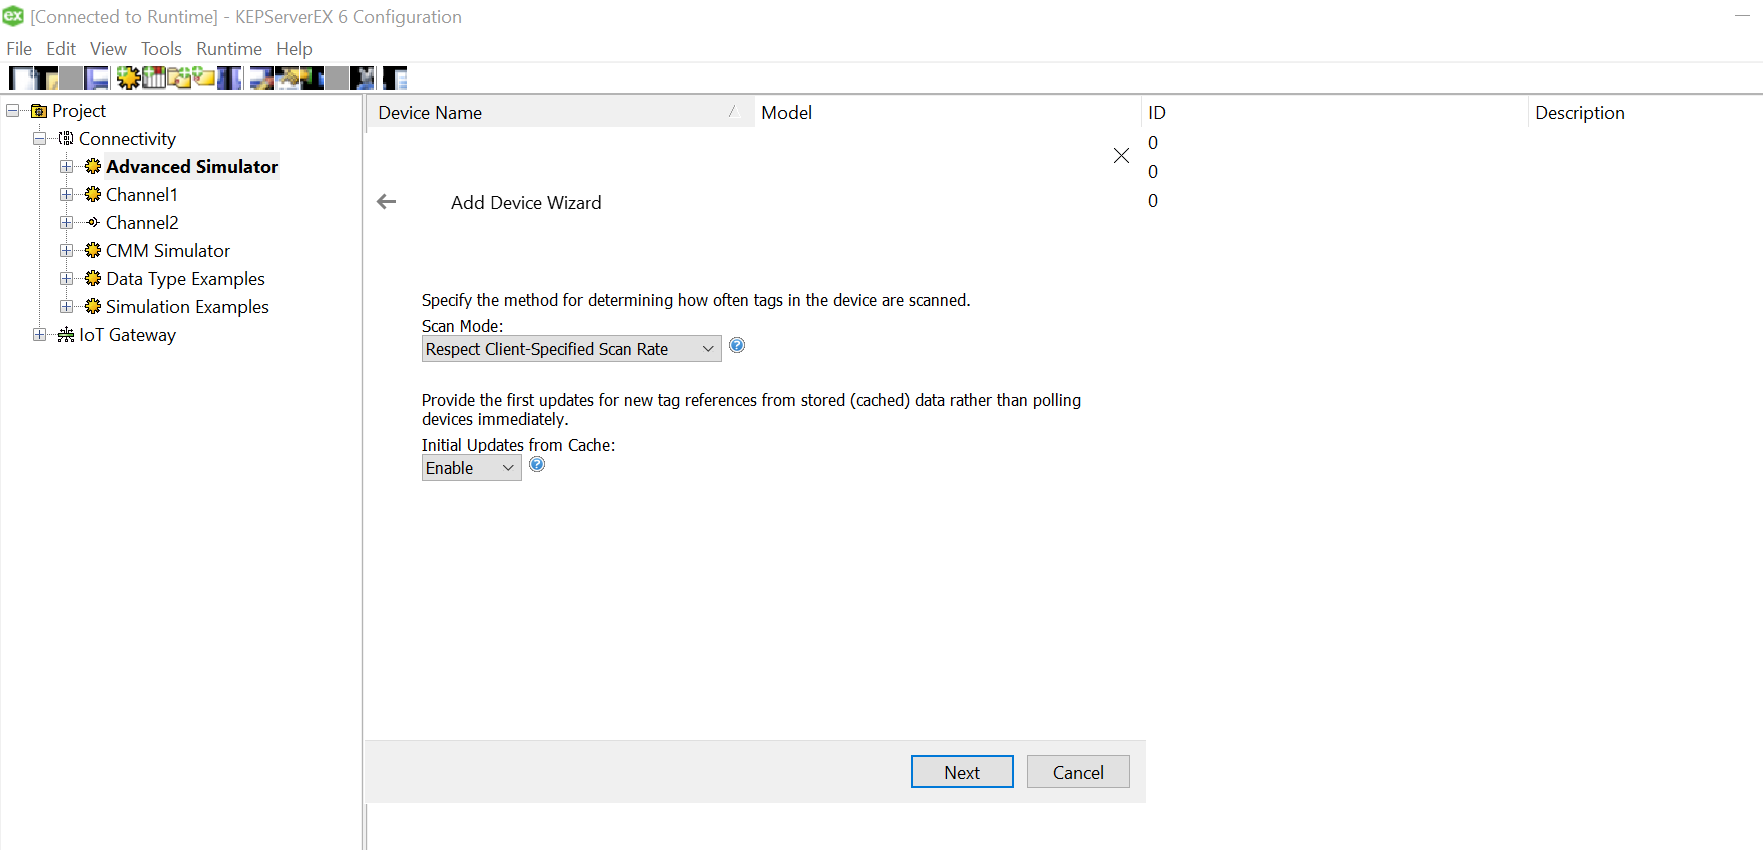The image size is (1763, 850).
Task: Open help icon beside Initial Updates from Cache
Action: (537, 465)
